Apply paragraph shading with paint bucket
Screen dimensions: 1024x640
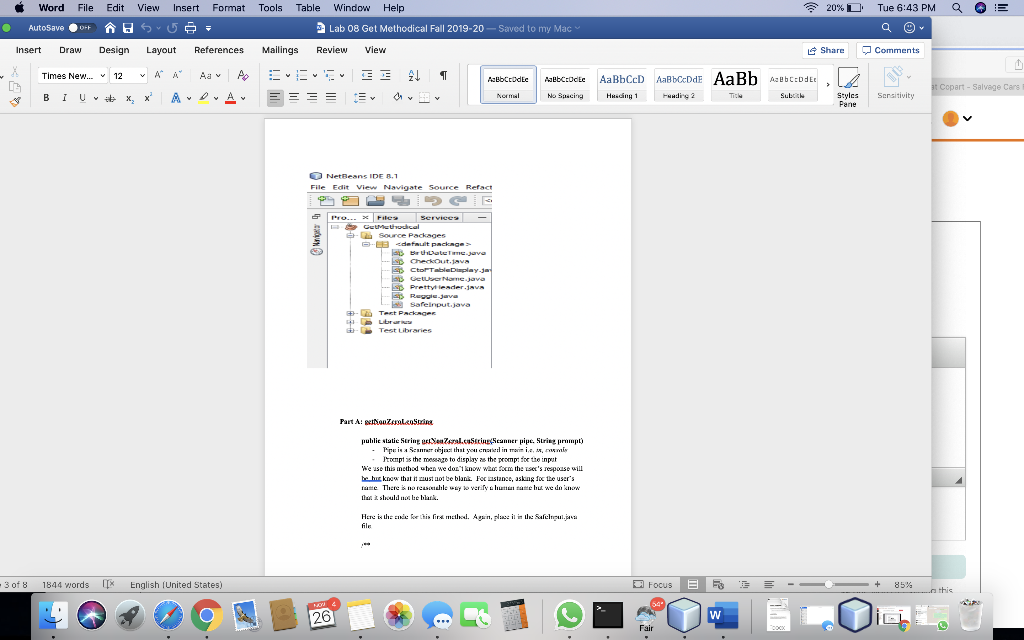pyautogui.click(x=398, y=98)
